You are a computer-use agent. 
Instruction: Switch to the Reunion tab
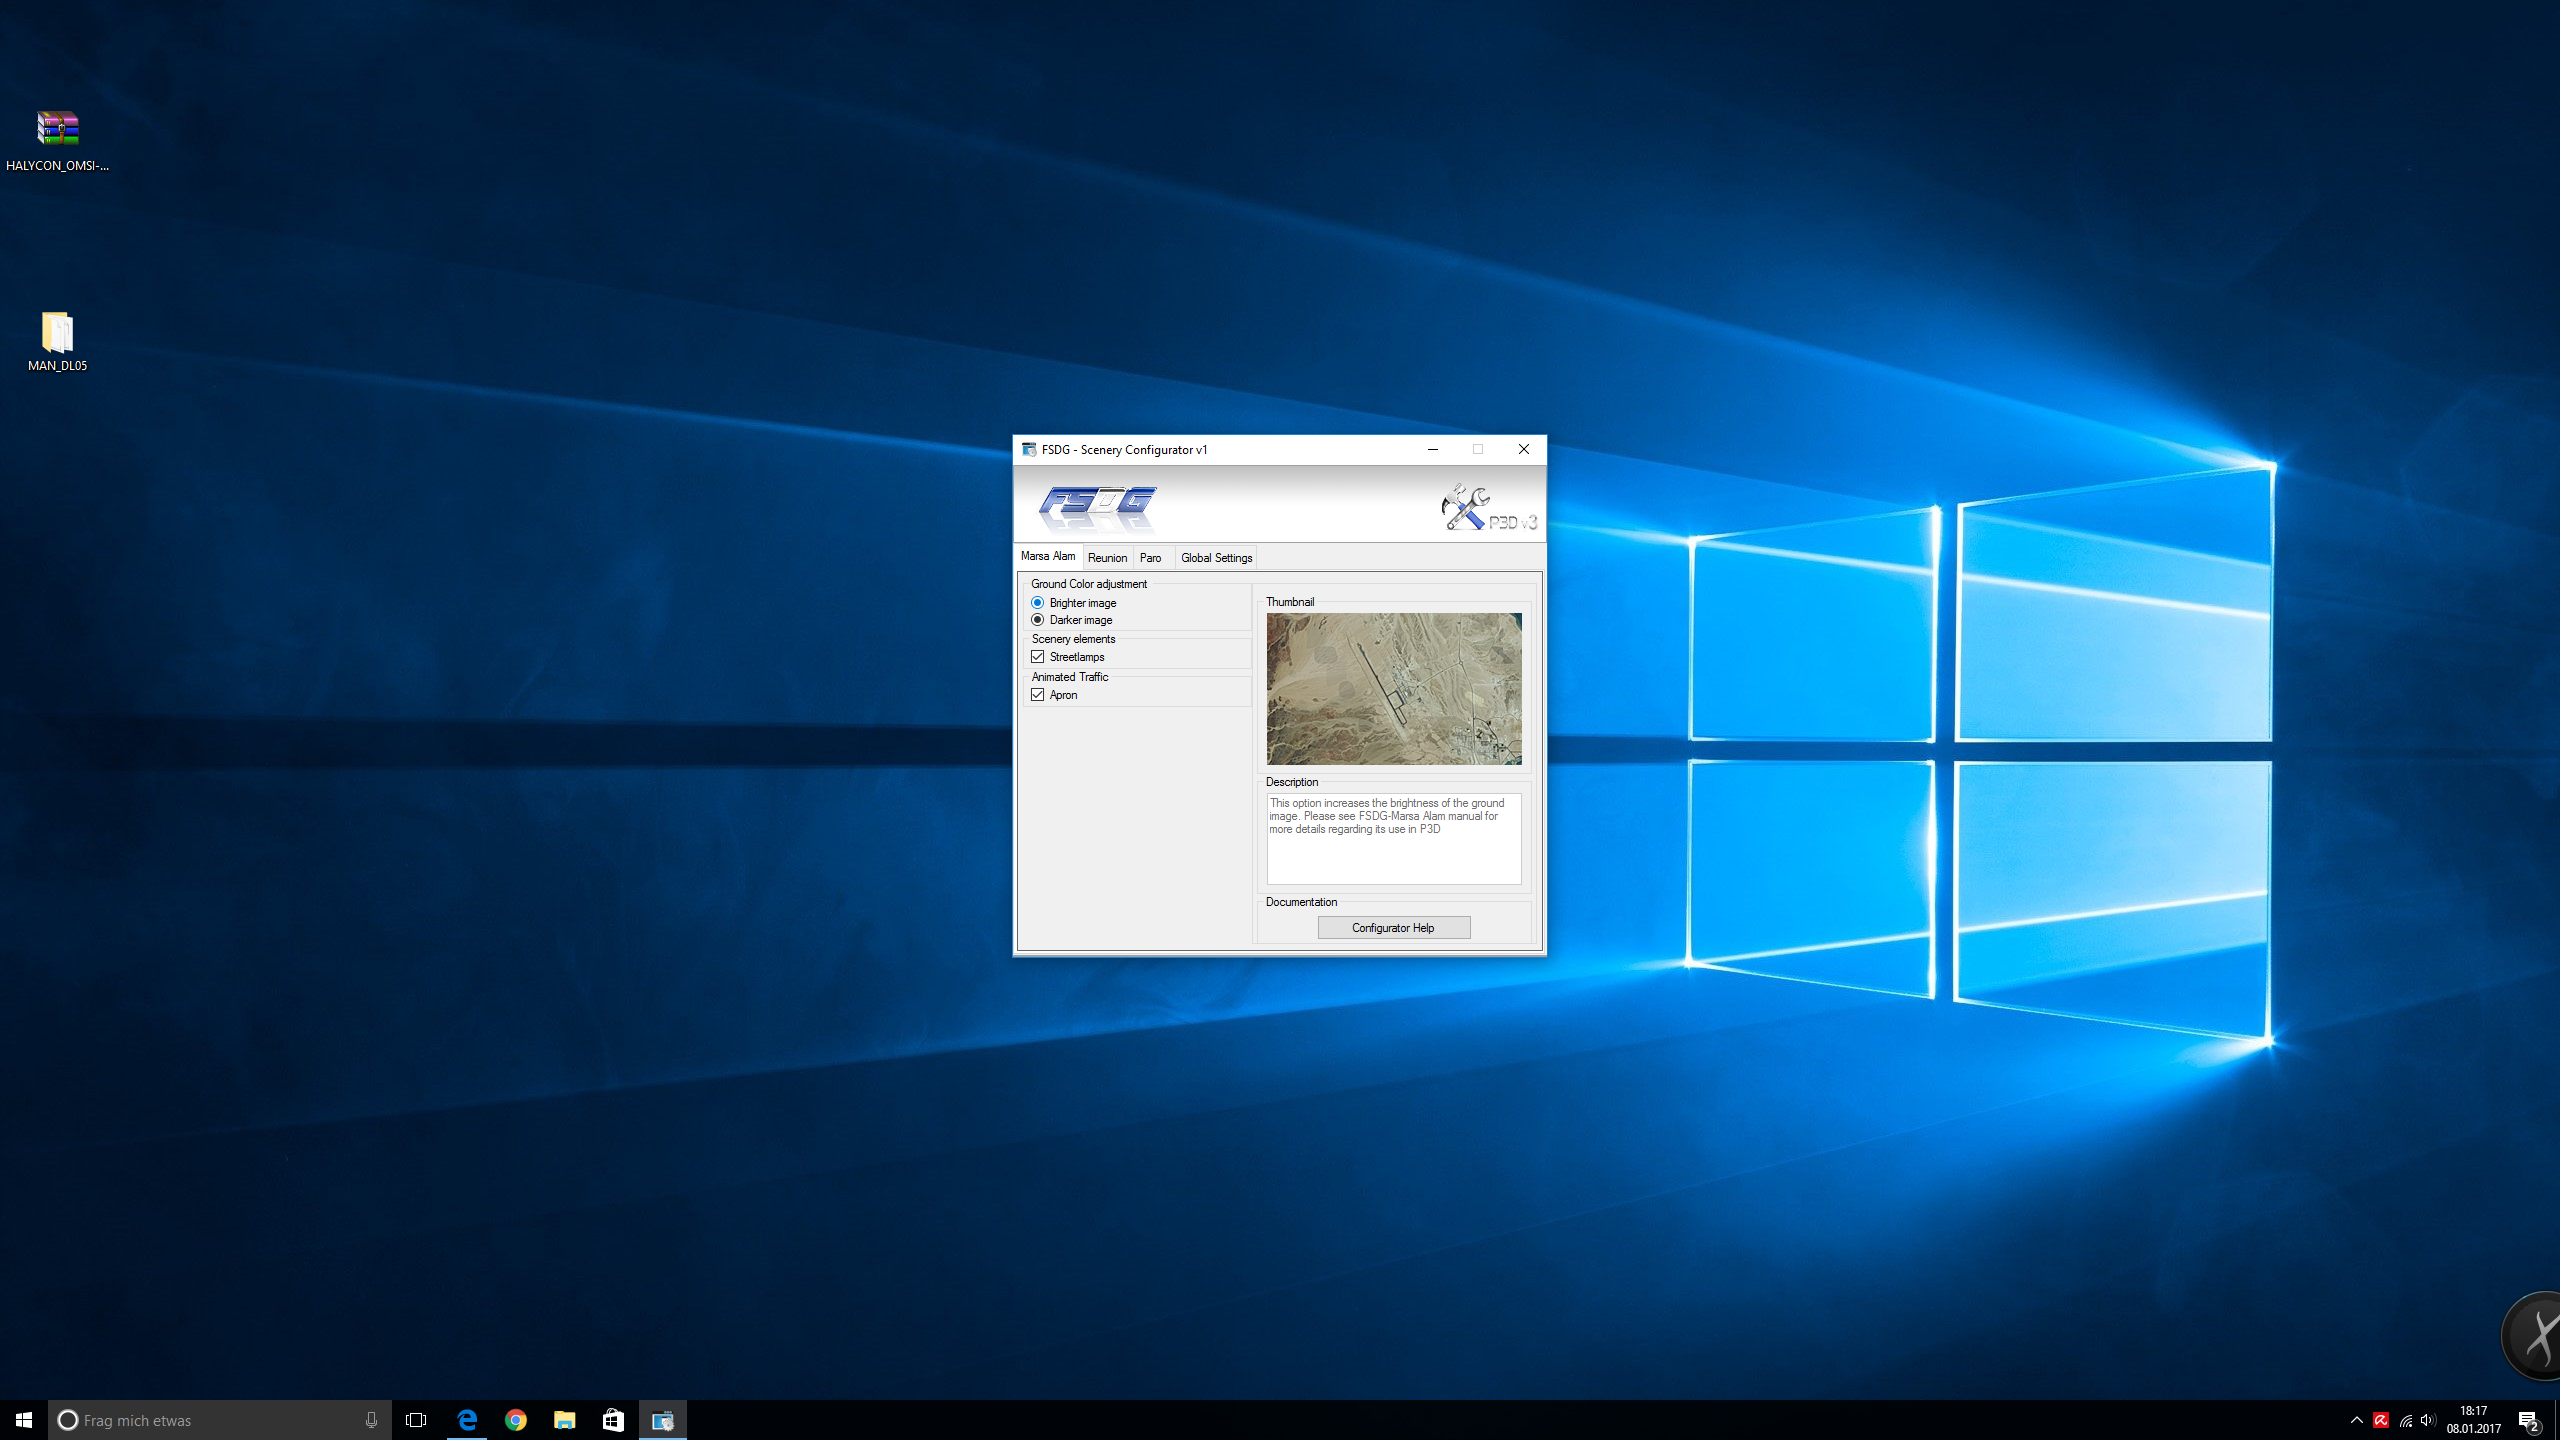1107,558
